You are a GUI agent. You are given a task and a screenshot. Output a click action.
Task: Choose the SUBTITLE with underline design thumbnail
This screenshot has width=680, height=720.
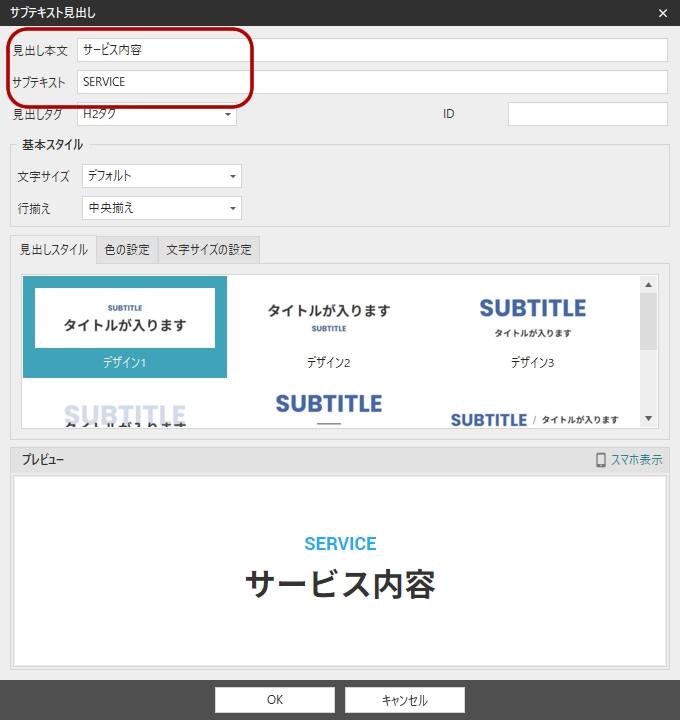[x=328, y=409]
